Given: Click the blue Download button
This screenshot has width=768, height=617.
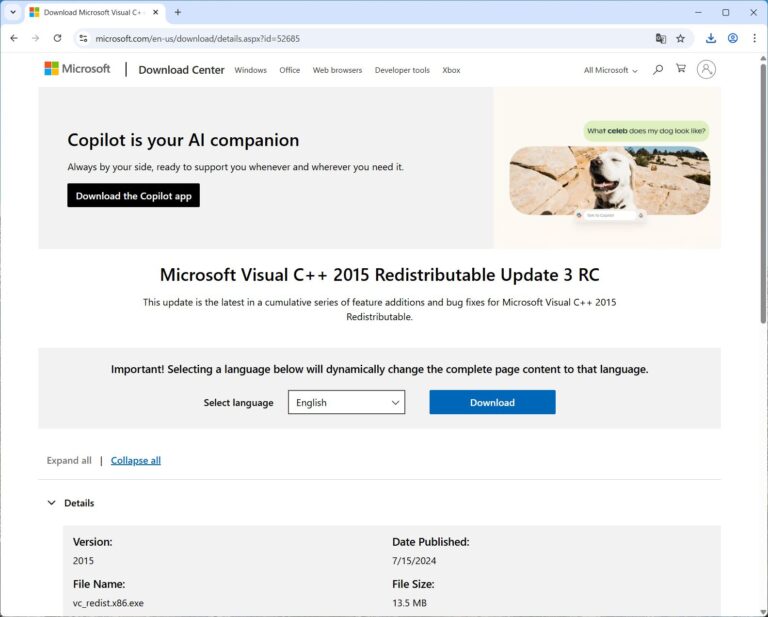Looking at the screenshot, I should [492, 402].
